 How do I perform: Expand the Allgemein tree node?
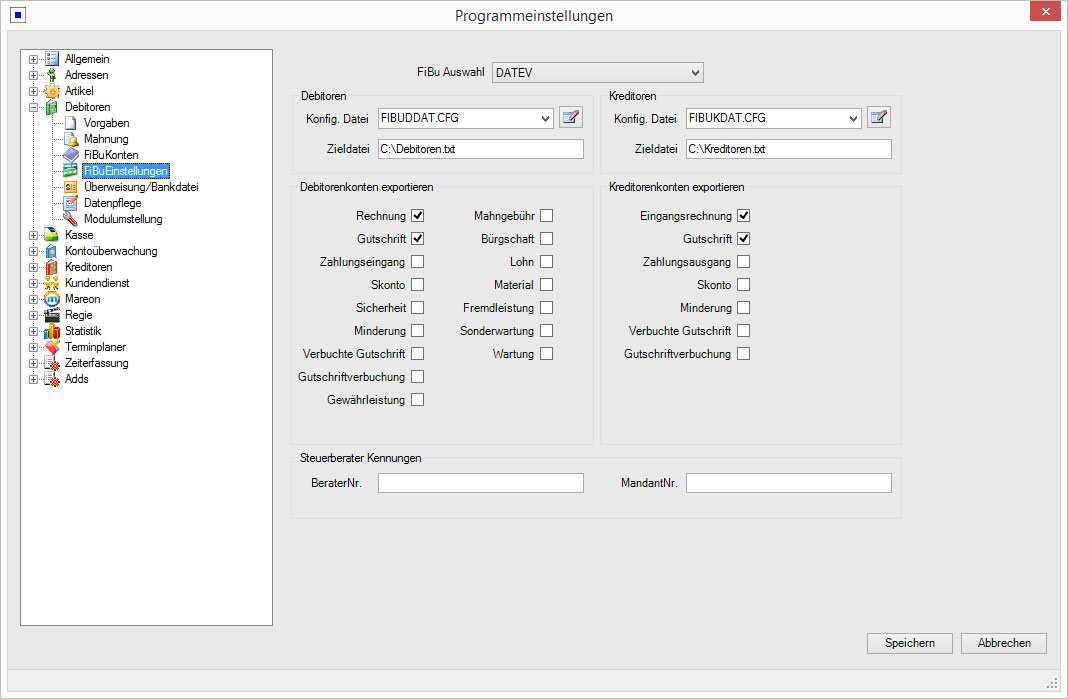[x=33, y=59]
